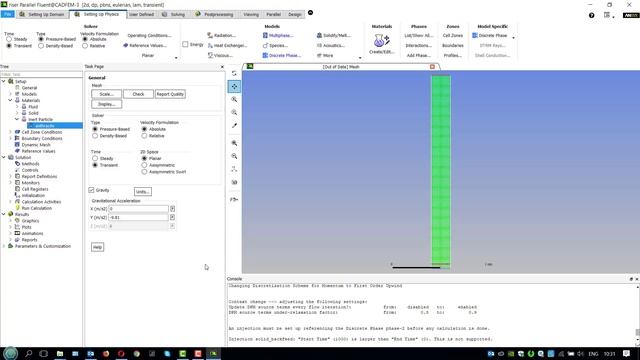The image size is (640, 360).
Task: Collapse the Solution tree node
Action: [4, 158]
